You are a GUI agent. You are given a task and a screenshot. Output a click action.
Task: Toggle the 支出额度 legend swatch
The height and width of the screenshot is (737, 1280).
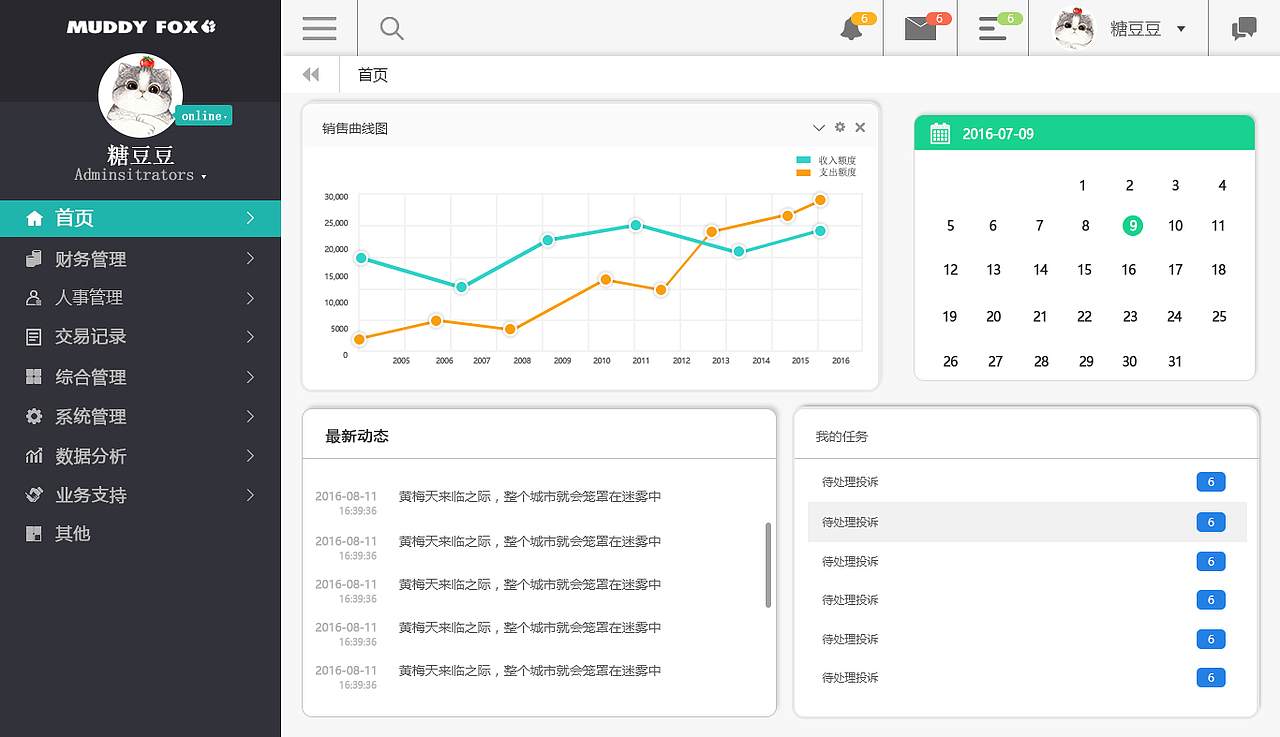(x=803, y=172)
